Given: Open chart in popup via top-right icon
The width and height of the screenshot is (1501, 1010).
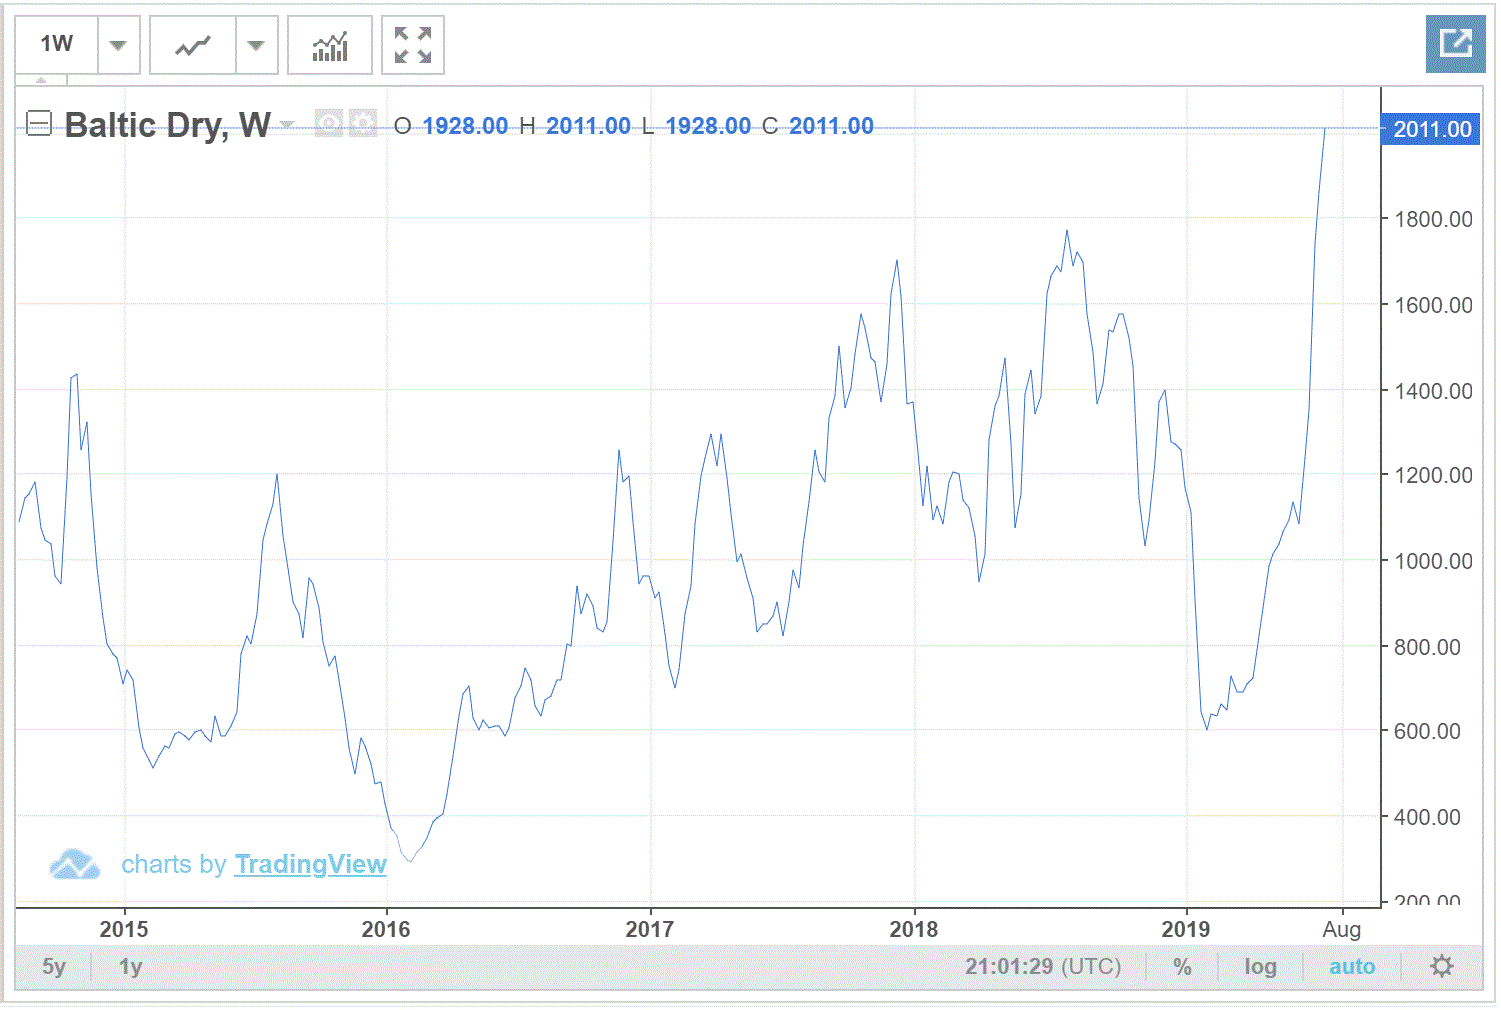Looking at the screenshot, I should point(1455,44).
